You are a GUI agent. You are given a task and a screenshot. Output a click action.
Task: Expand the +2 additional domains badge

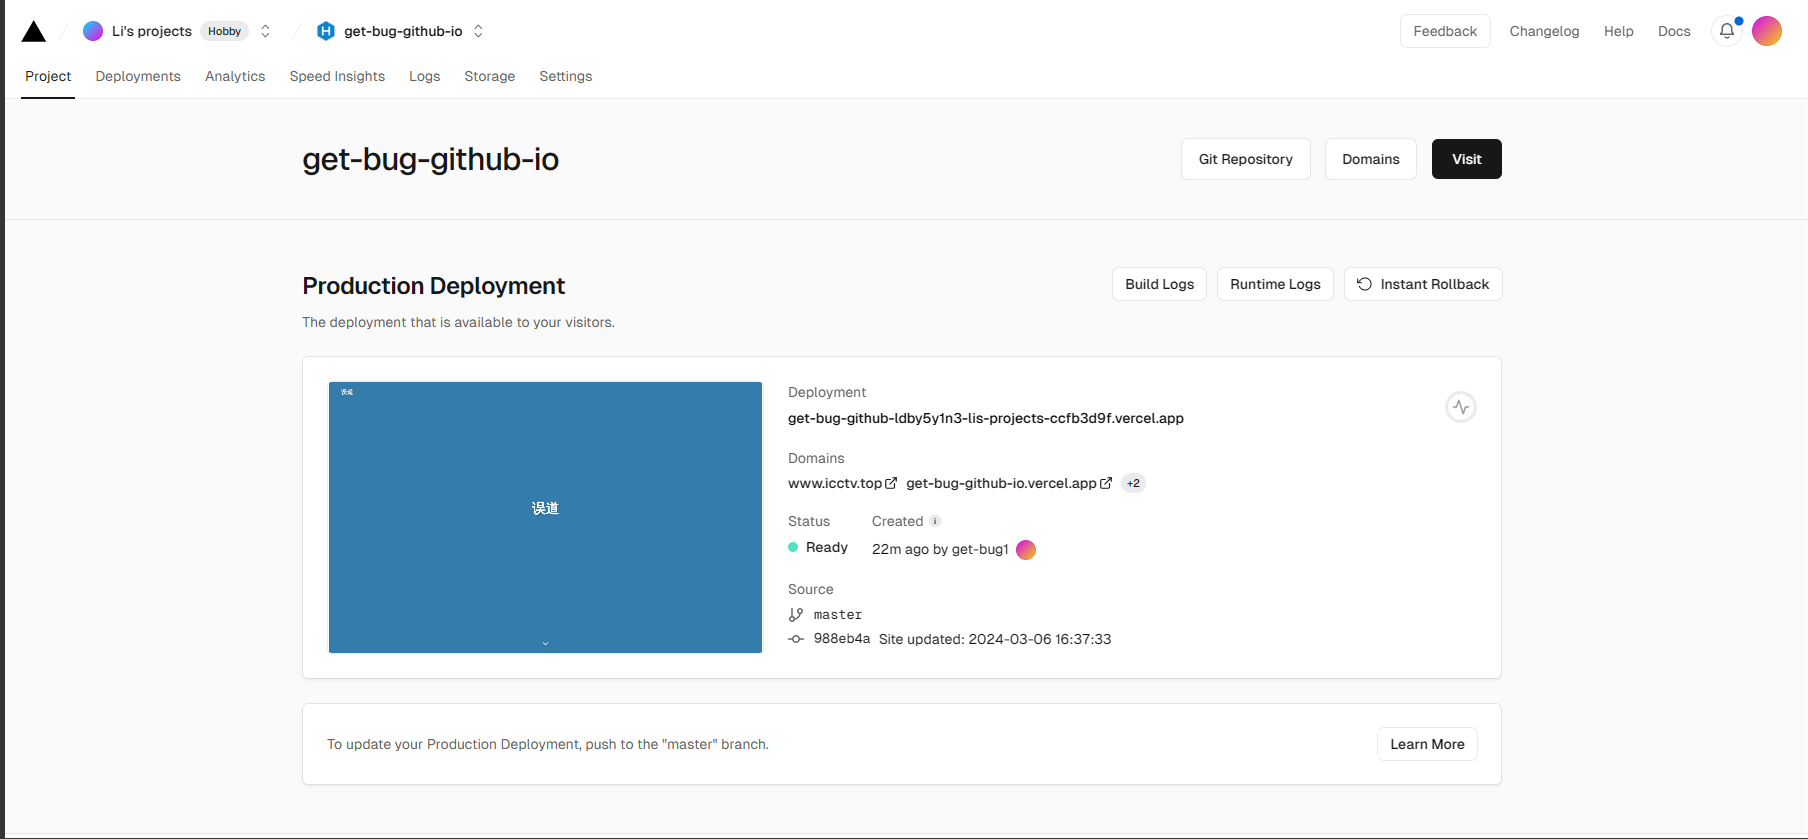(1133, 483)
